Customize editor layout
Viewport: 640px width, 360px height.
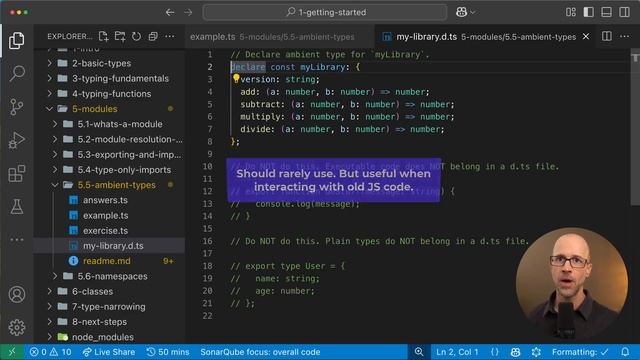point(571,12)
